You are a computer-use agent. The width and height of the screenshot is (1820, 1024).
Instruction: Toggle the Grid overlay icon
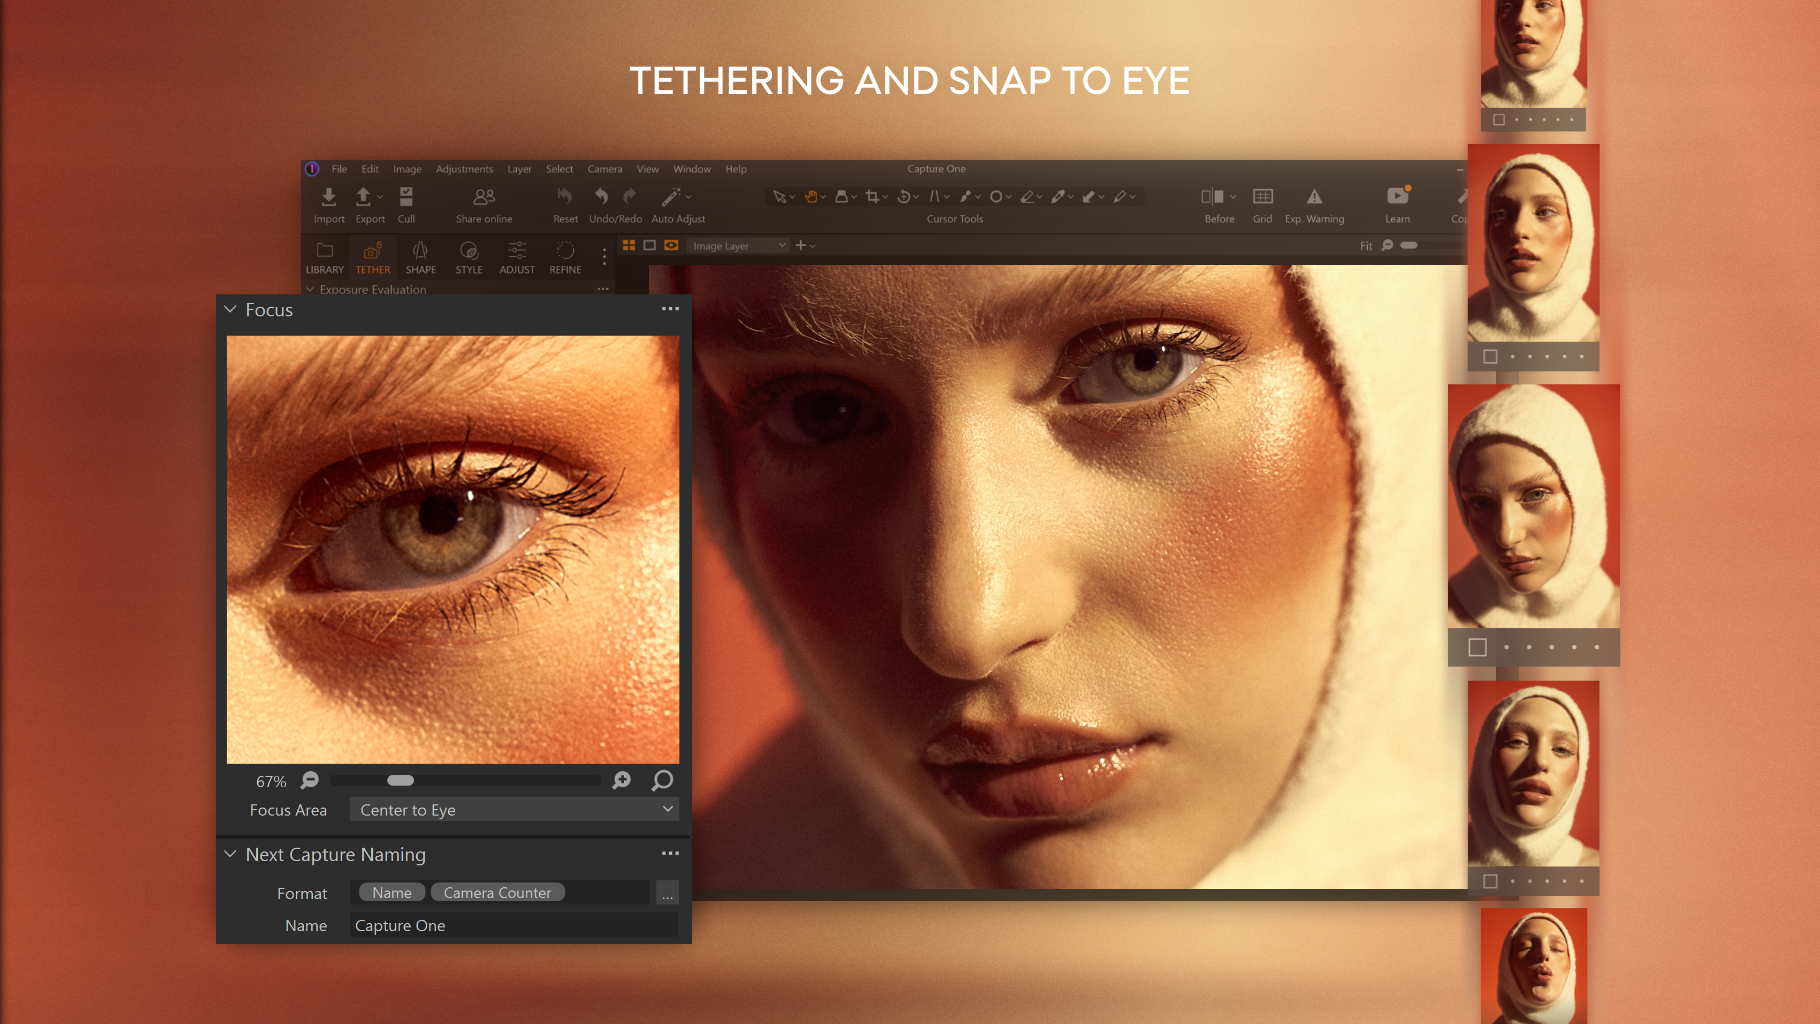(x=1263, y=197)
